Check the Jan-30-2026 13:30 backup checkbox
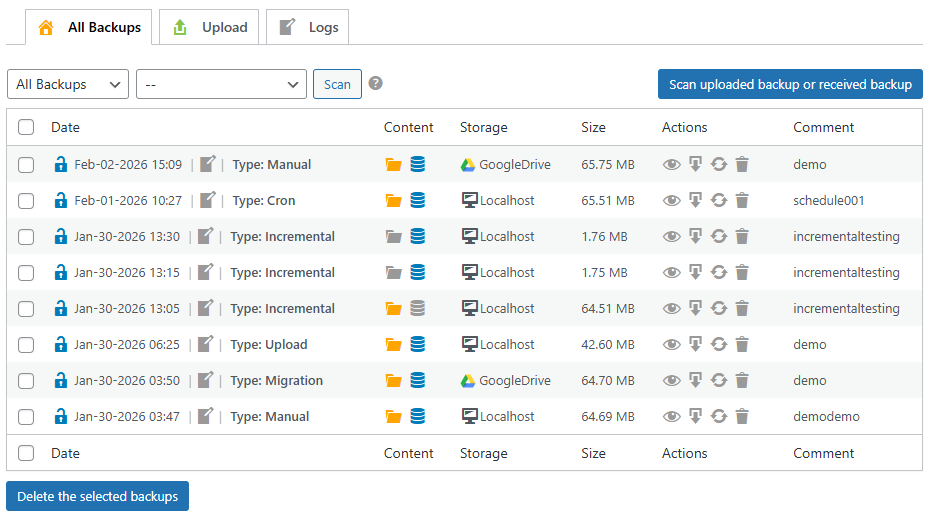Image resolution: width=930 pixels, height=519 pixels. tap(26, 237)
